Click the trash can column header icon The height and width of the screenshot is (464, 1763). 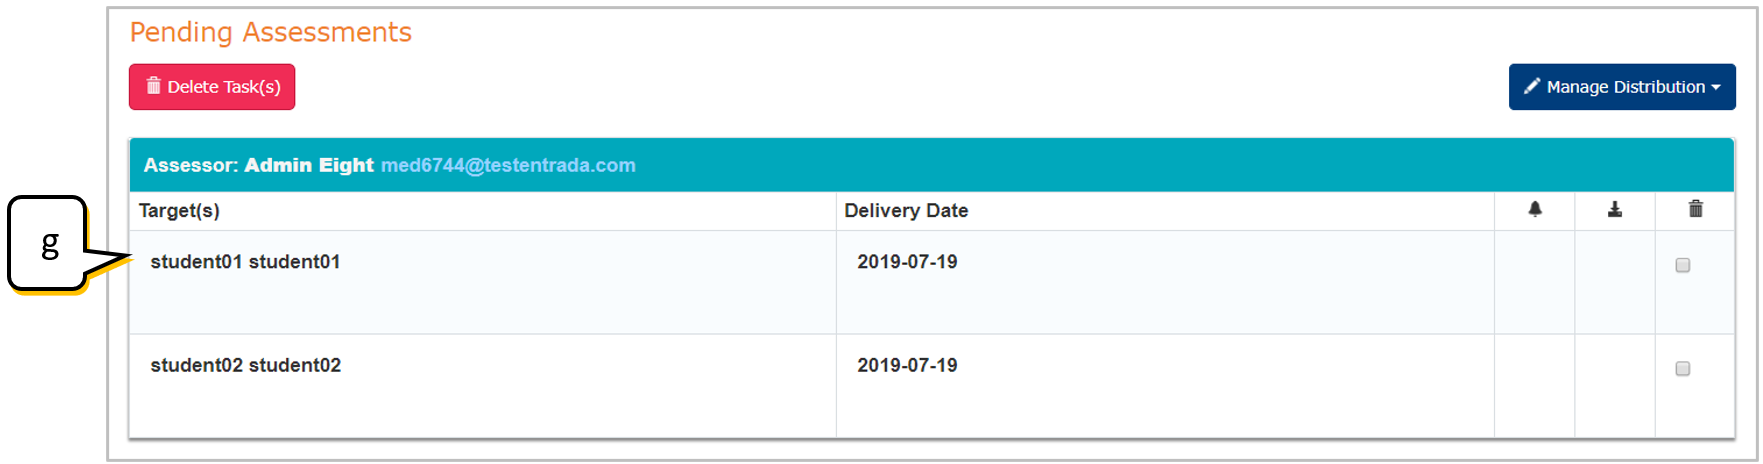click(x=1696, y=209)
